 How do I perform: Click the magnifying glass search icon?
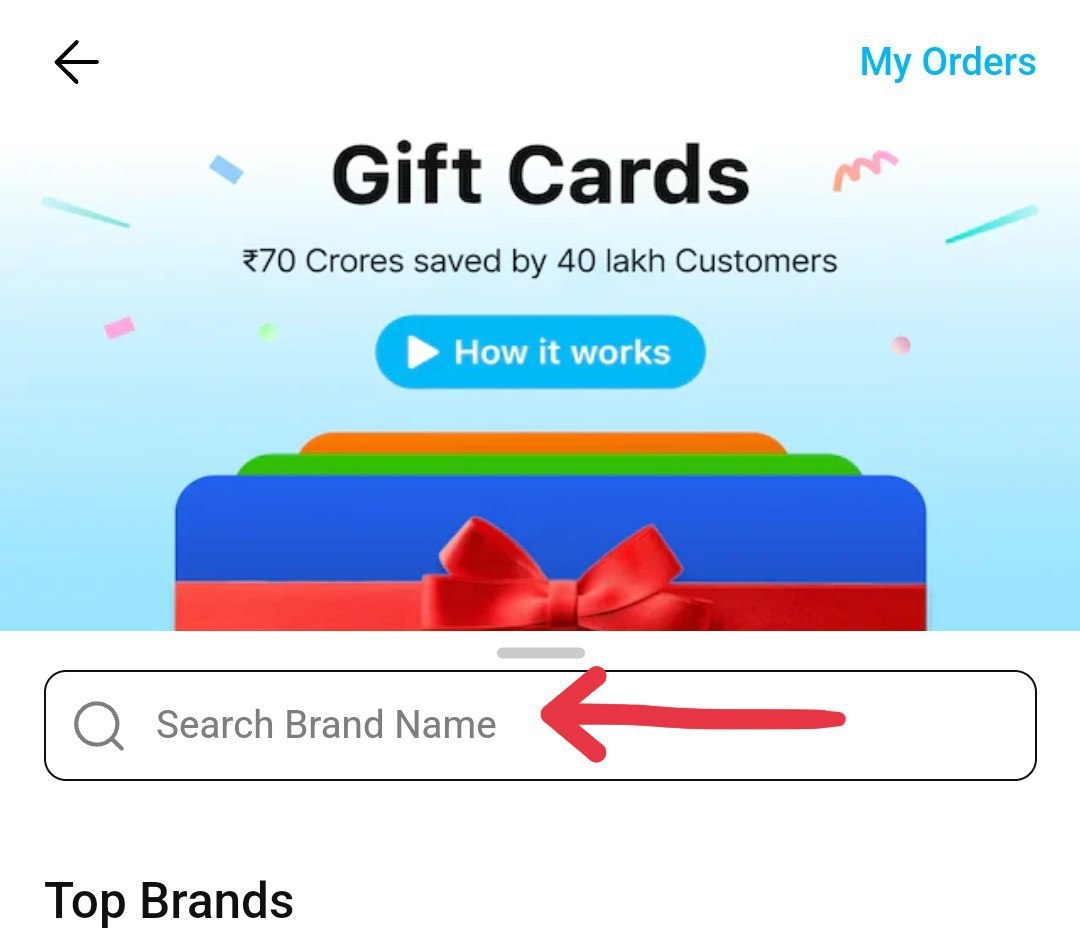pos(98,725)
